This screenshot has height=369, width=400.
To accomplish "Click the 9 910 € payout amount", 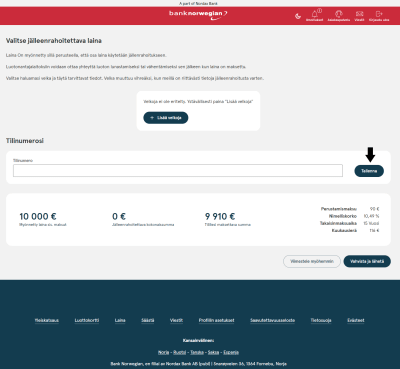I will [220, 217].
